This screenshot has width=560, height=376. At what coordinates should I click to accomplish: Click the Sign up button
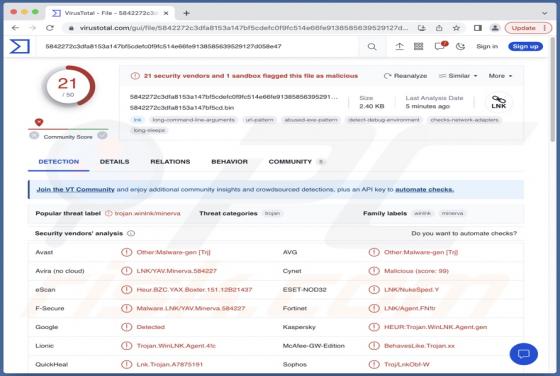click(x=525, y=46)
